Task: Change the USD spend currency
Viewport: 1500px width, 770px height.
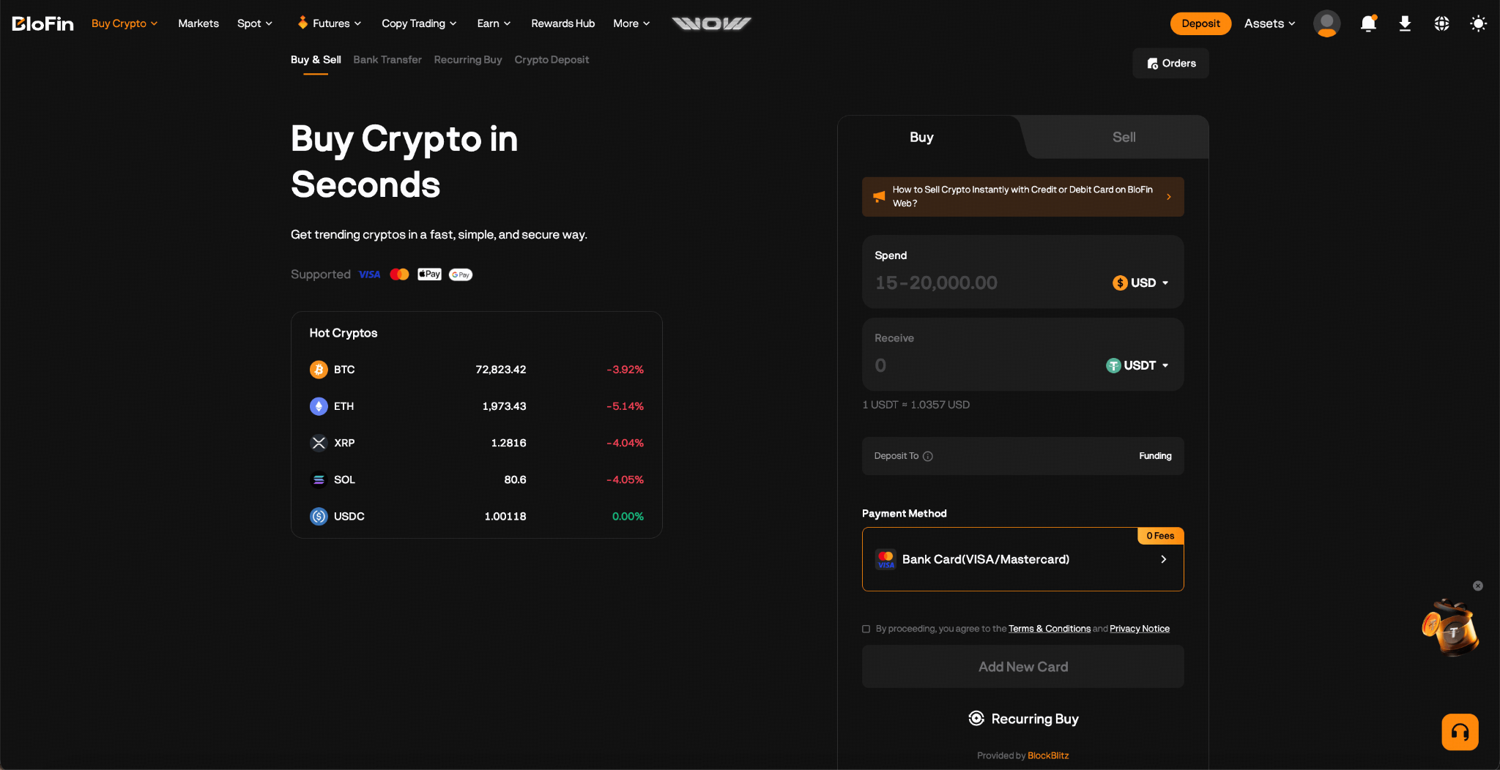Action: (1141, 283)
